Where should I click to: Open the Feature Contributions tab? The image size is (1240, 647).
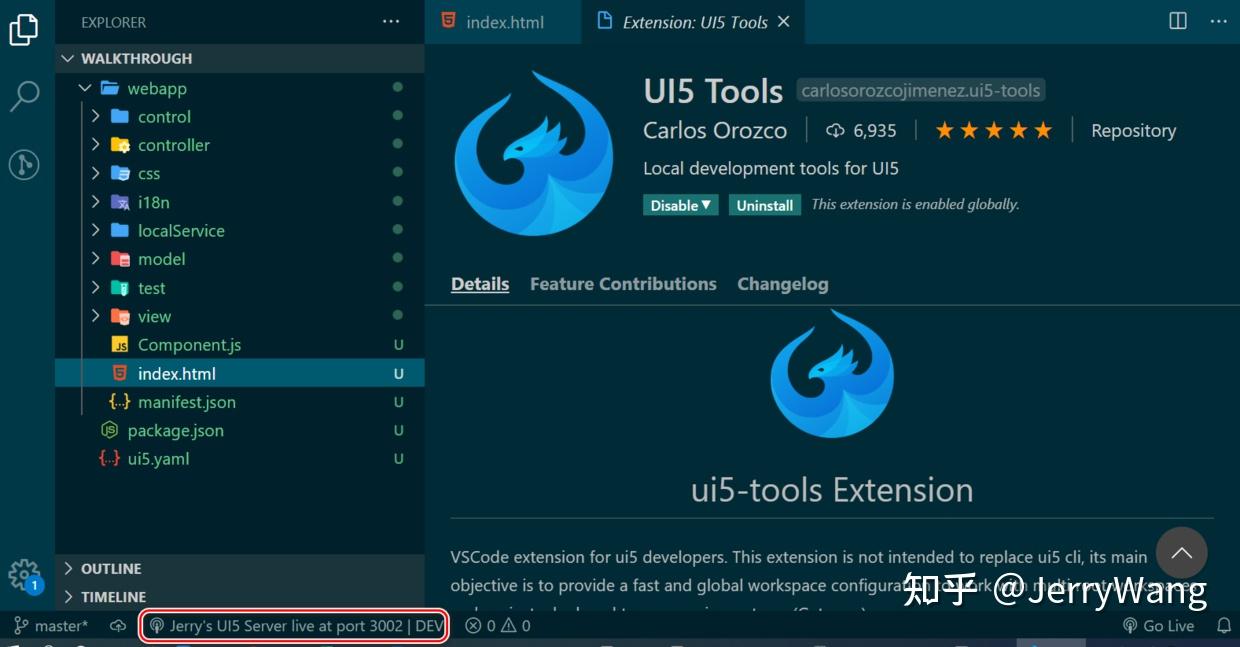coord(623,284)
